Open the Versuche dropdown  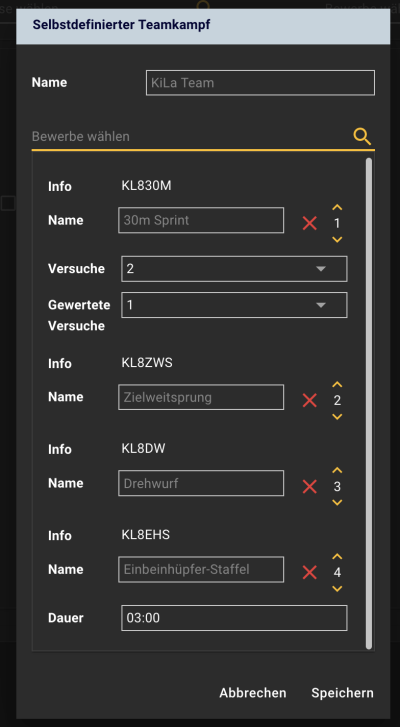click(234, 269)
